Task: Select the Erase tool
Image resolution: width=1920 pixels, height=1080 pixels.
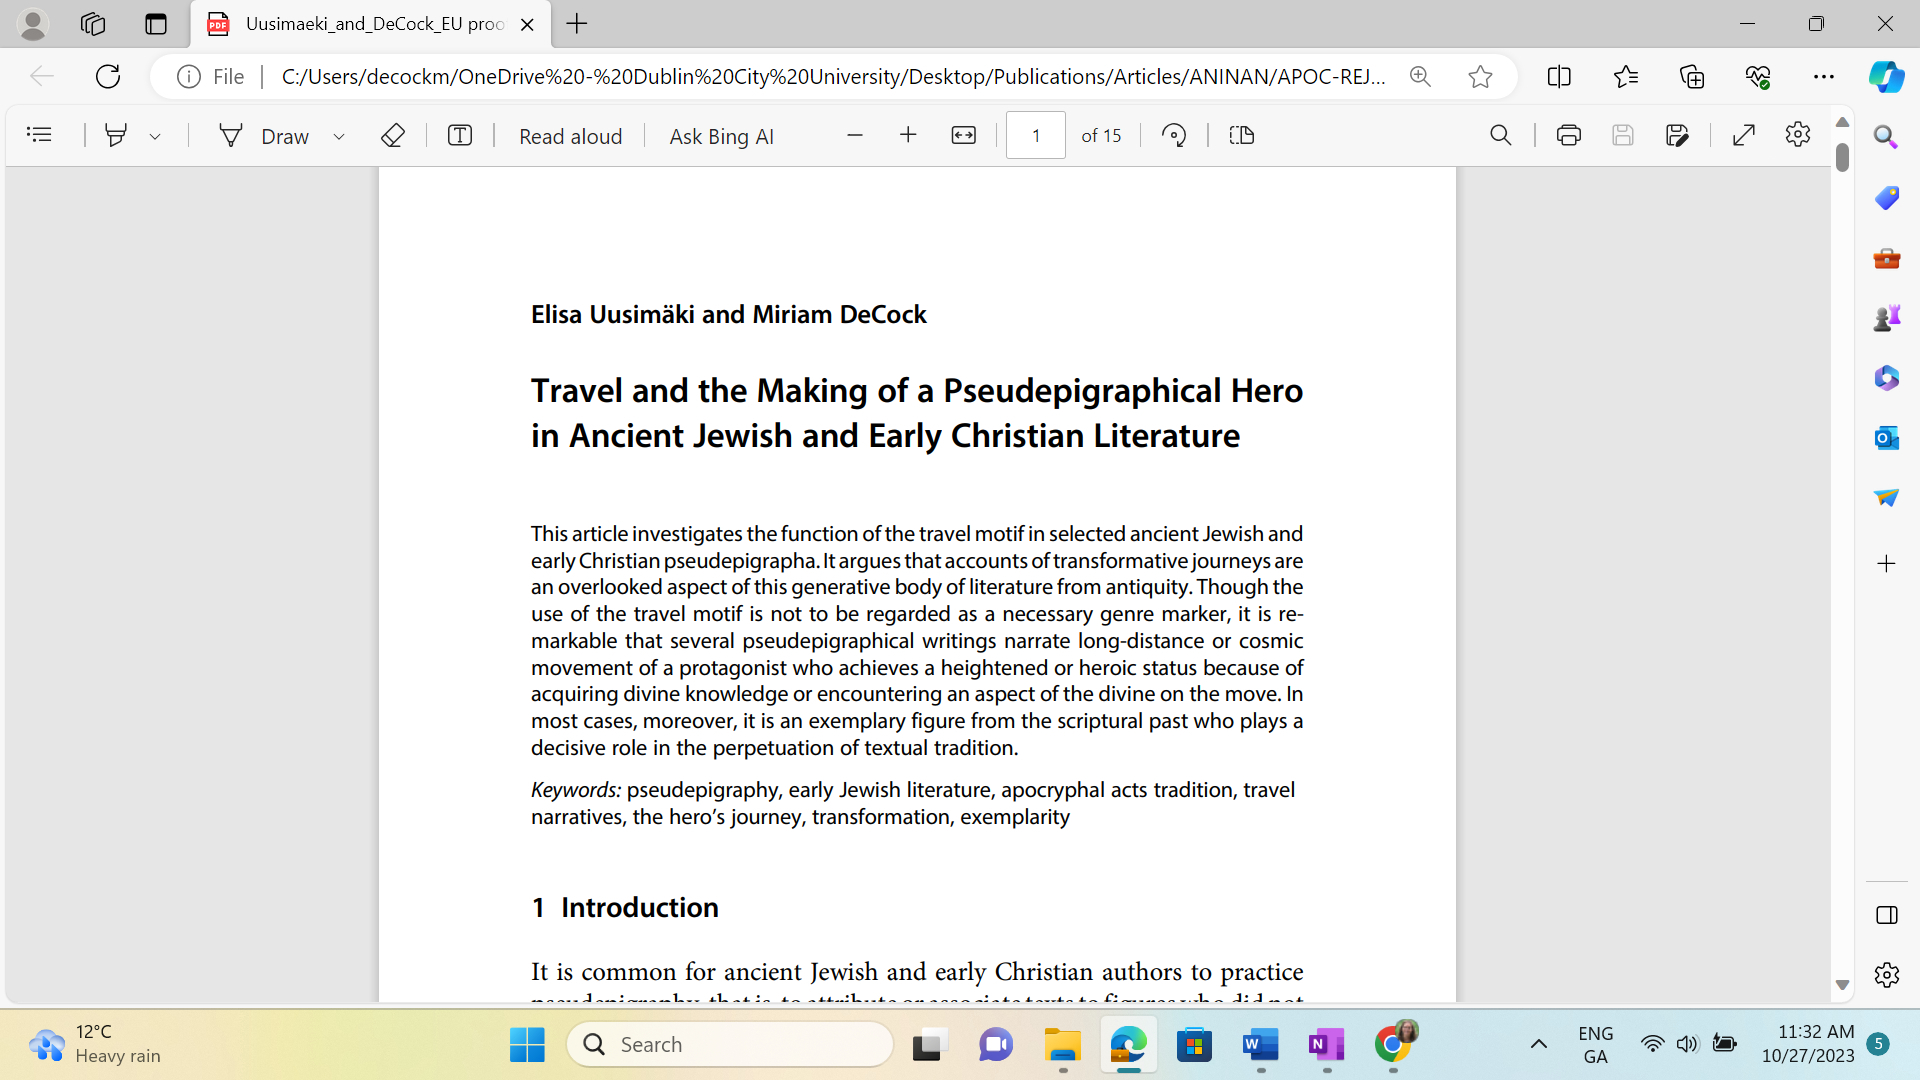Action: click(x=393, y=135)
